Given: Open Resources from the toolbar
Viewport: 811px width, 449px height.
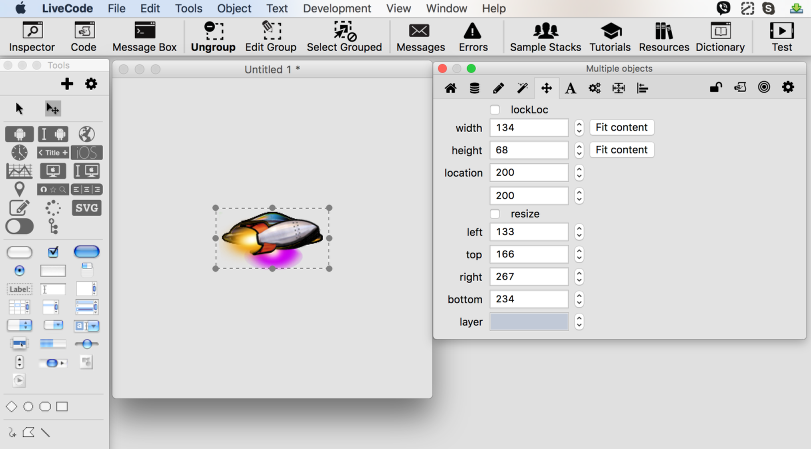Looking at the screenshot, I should click(664, 37).
